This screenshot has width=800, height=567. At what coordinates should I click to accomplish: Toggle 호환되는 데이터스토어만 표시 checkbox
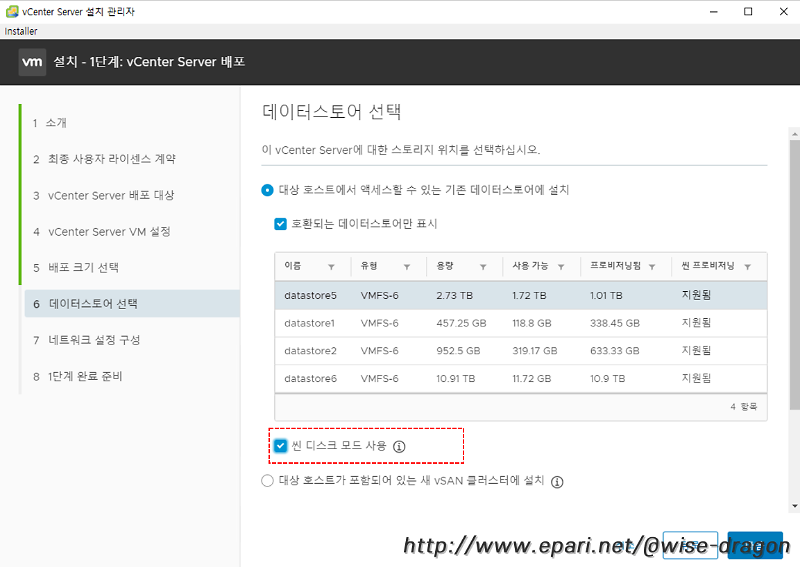280,224
